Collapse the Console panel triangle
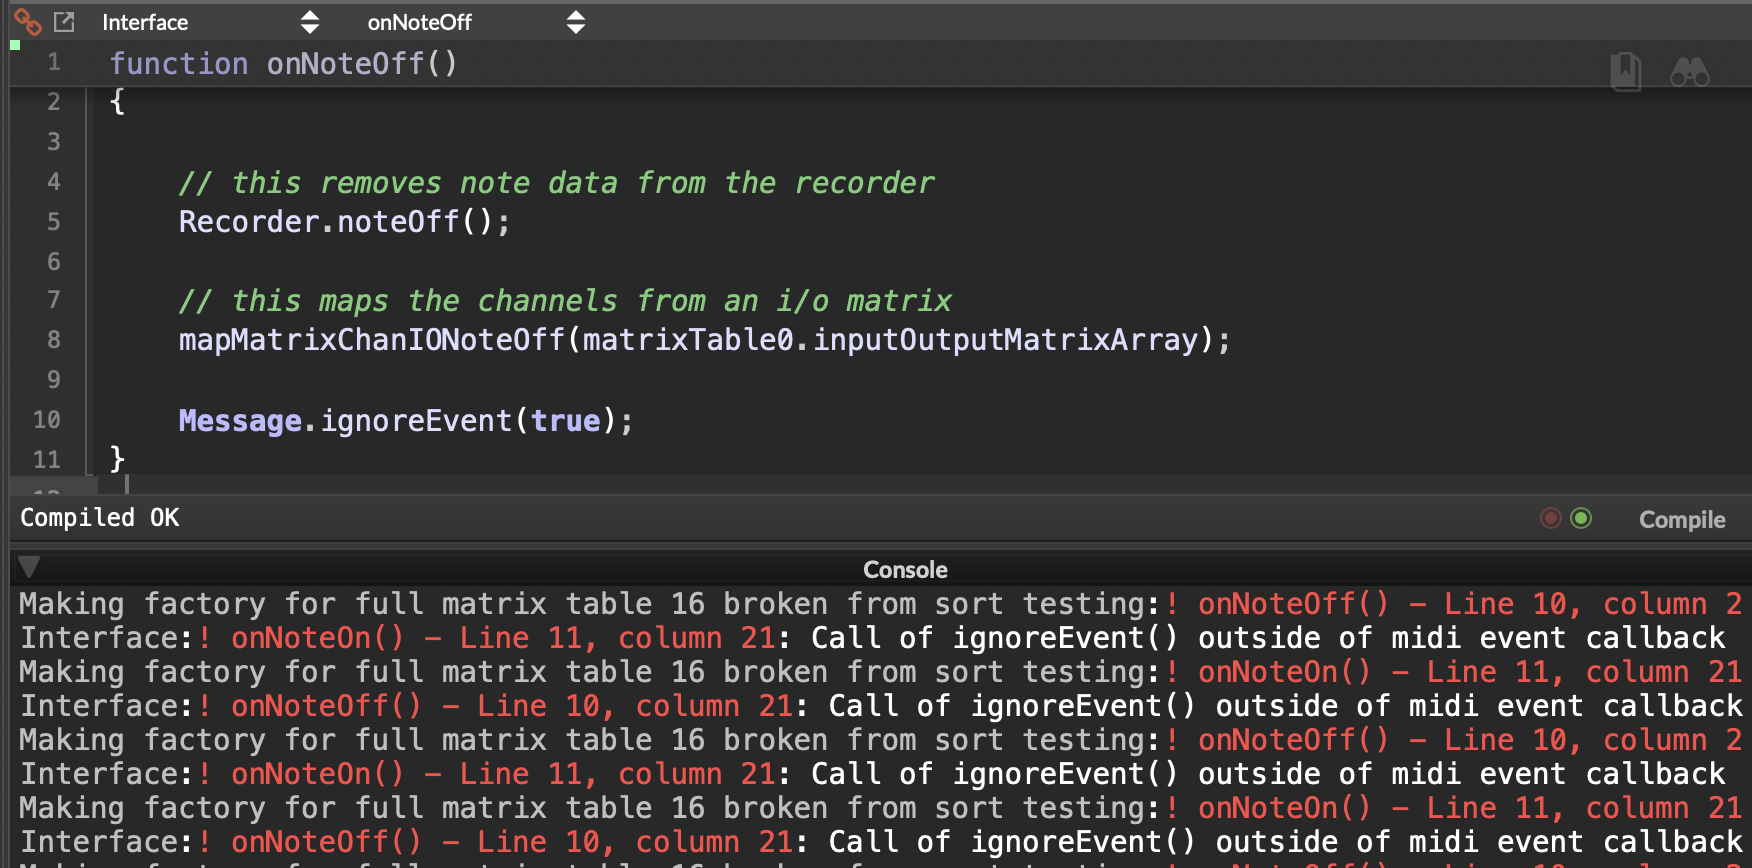 29,567
